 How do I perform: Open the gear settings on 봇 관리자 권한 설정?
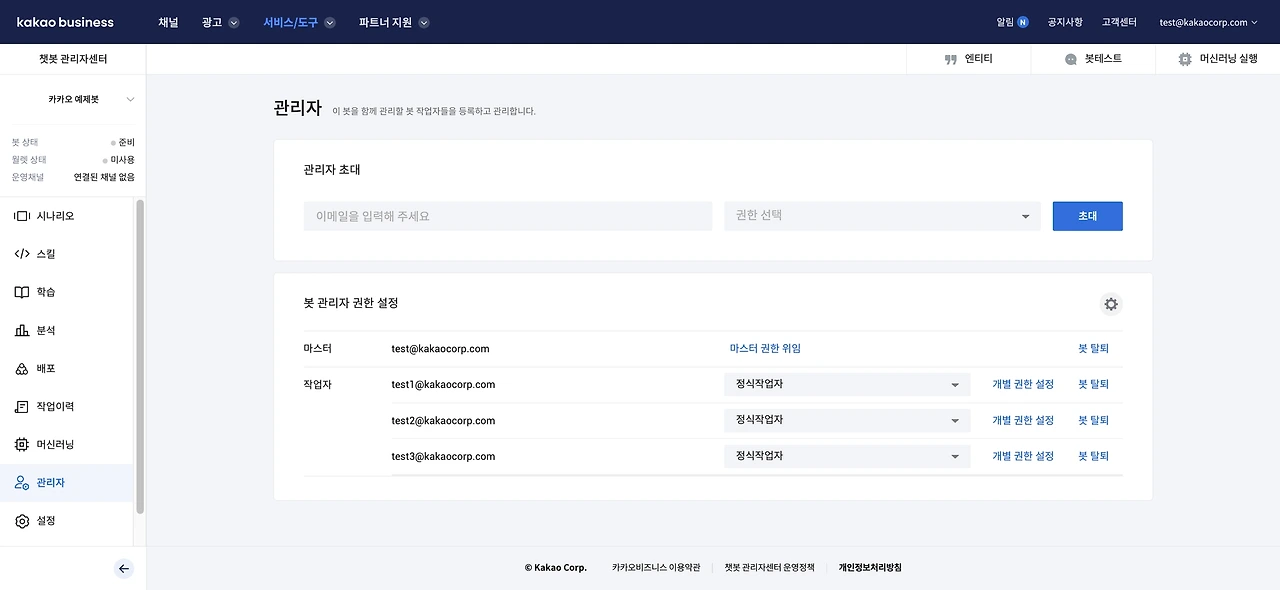1111,304
